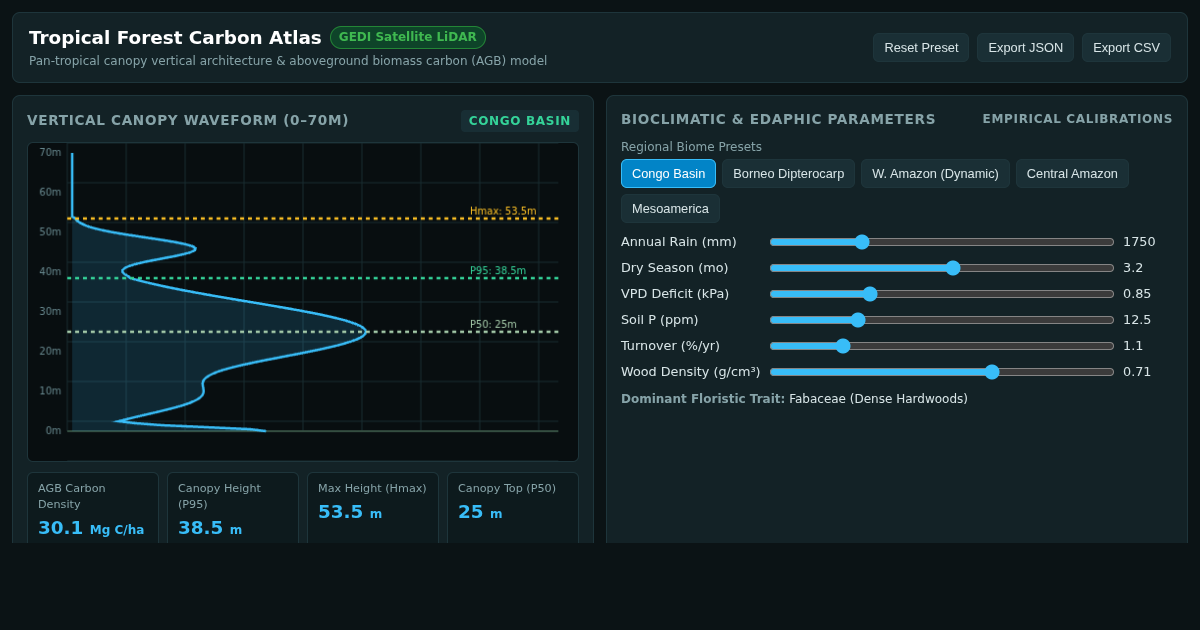This screenshot has width=1200, height=630.
Task: Click the Vertical Canopy Waveform heading
Action: pyautogui.click(x=188, y=120)
